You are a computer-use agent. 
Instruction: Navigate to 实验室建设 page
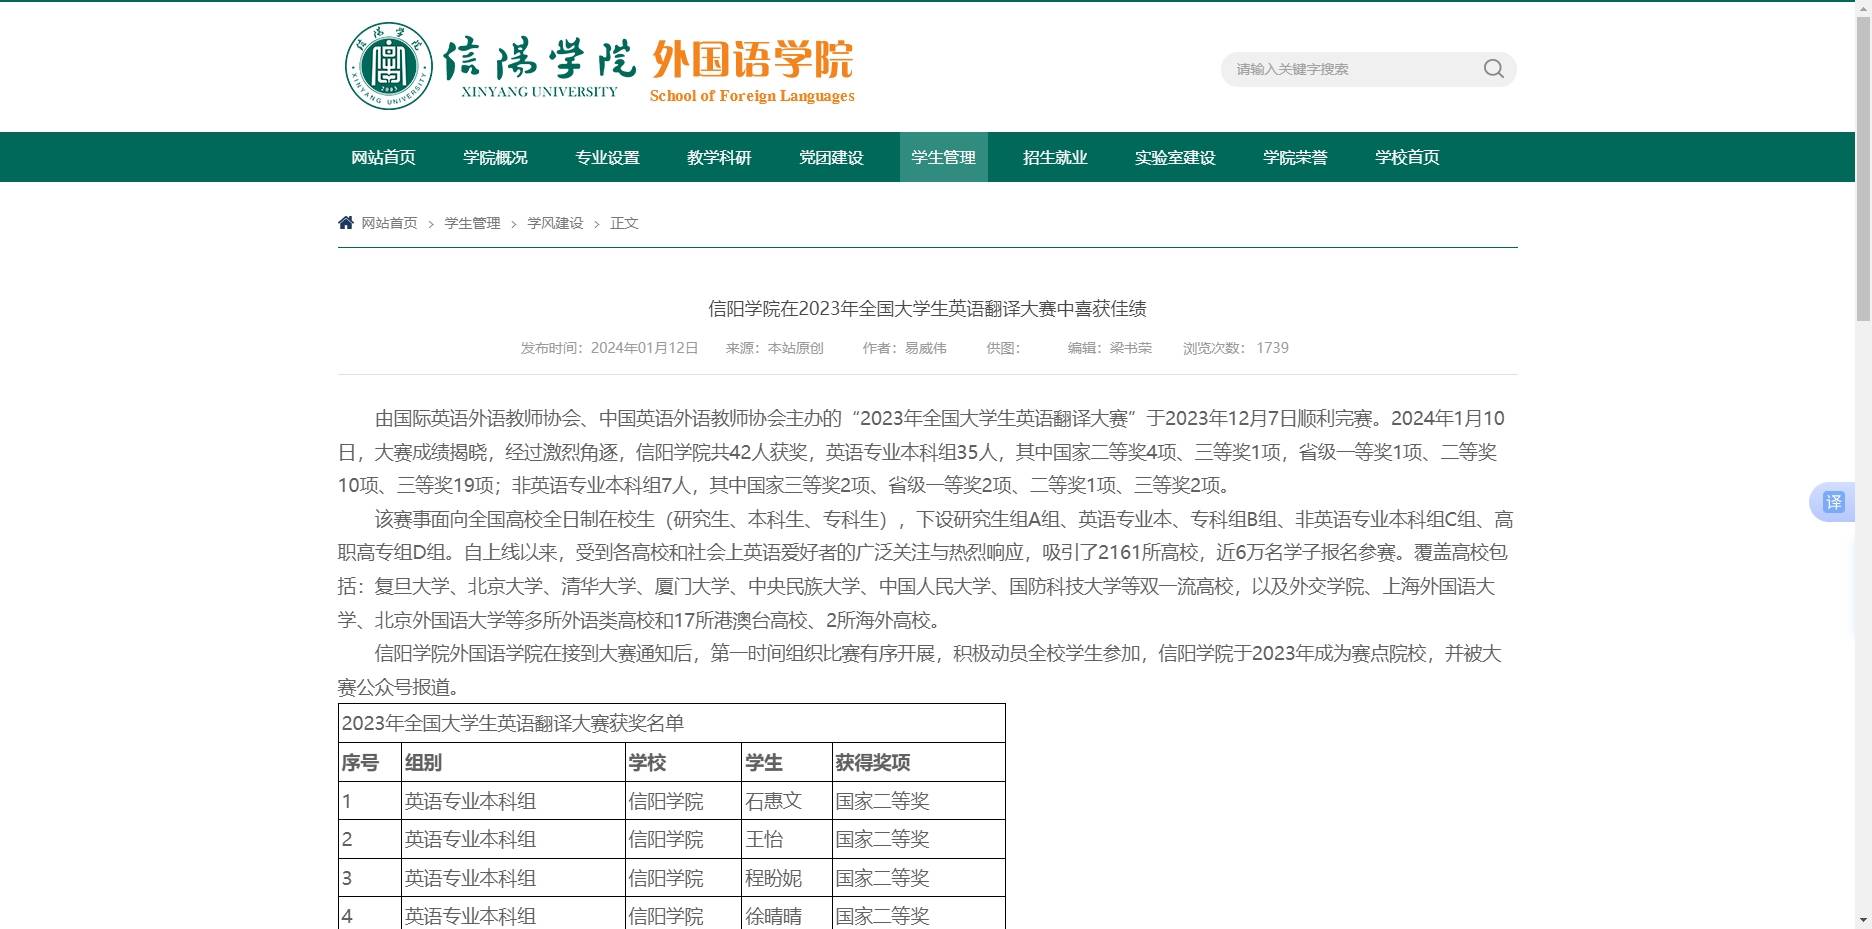point(1175,157)
